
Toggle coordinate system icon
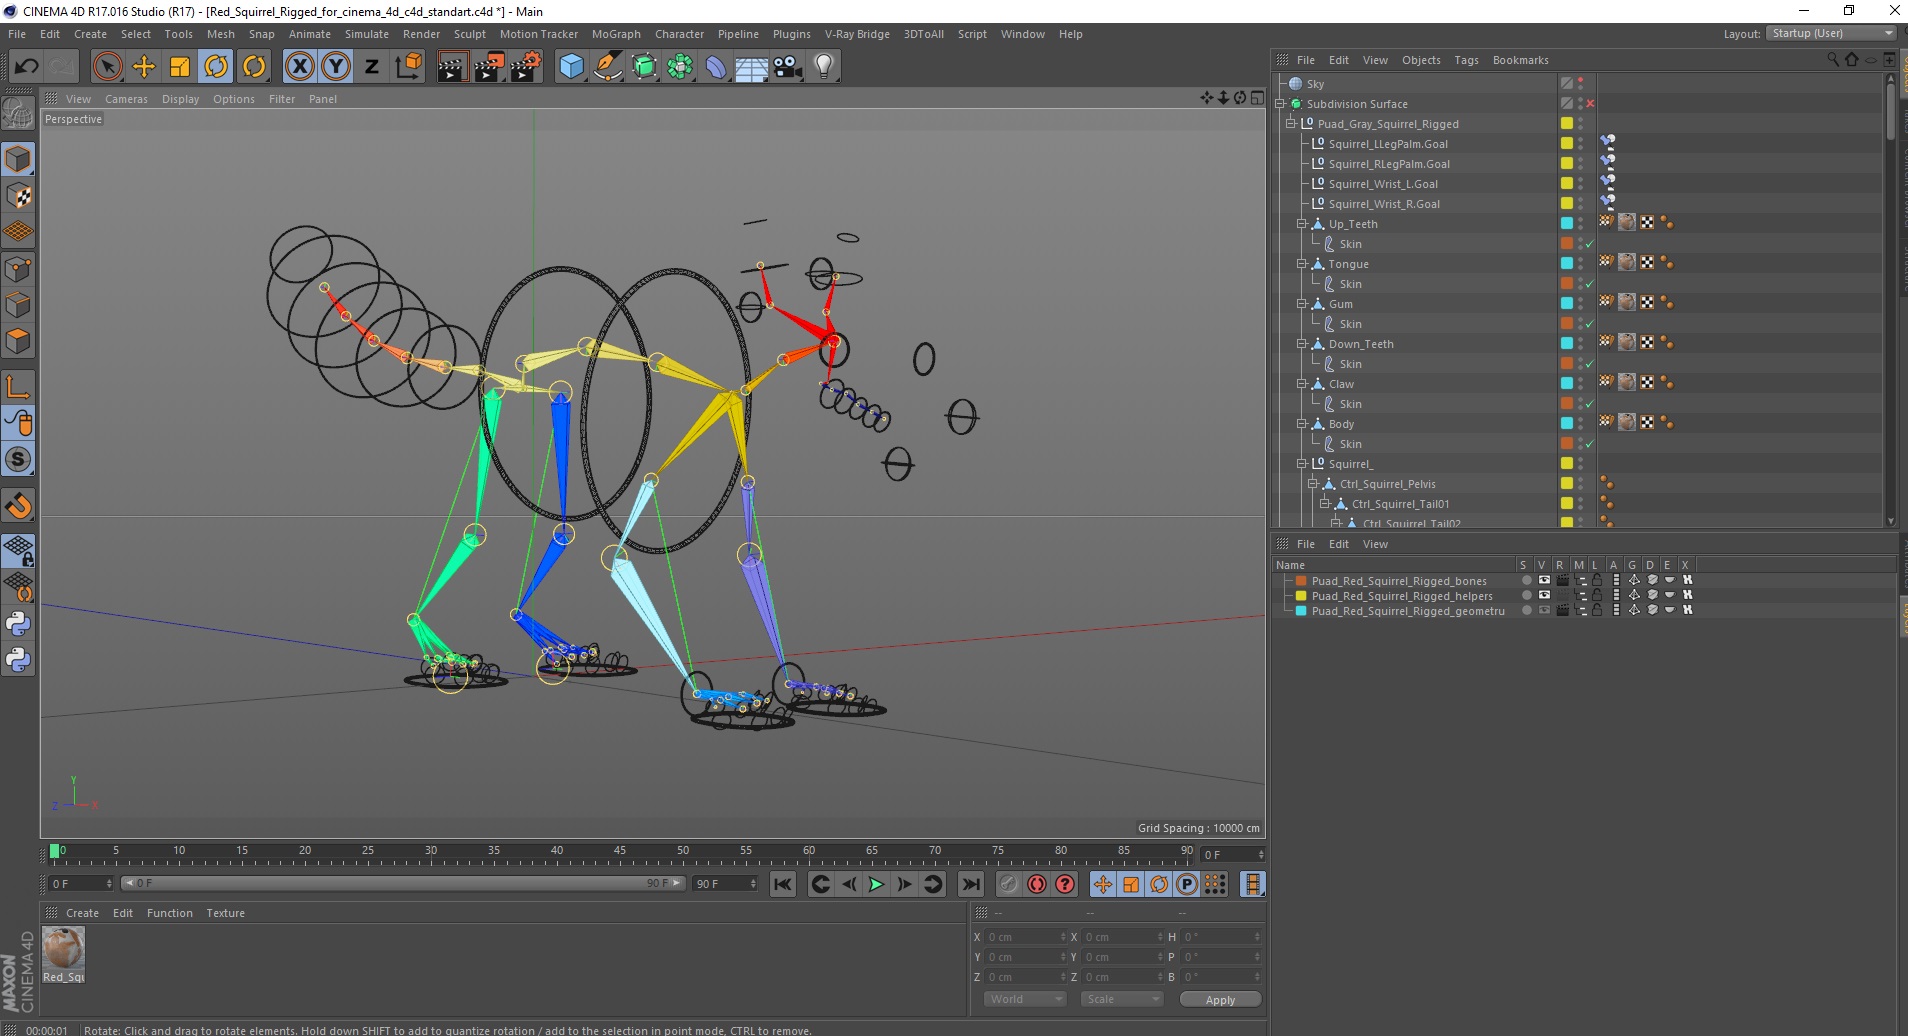tap(408, 67)
